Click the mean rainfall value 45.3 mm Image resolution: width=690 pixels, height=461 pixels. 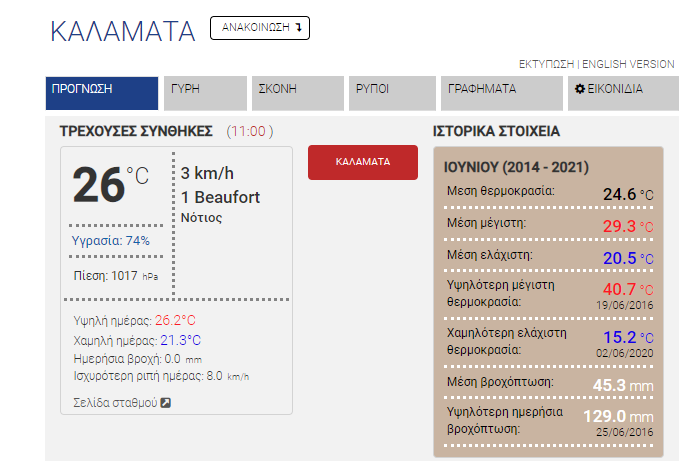623,385
